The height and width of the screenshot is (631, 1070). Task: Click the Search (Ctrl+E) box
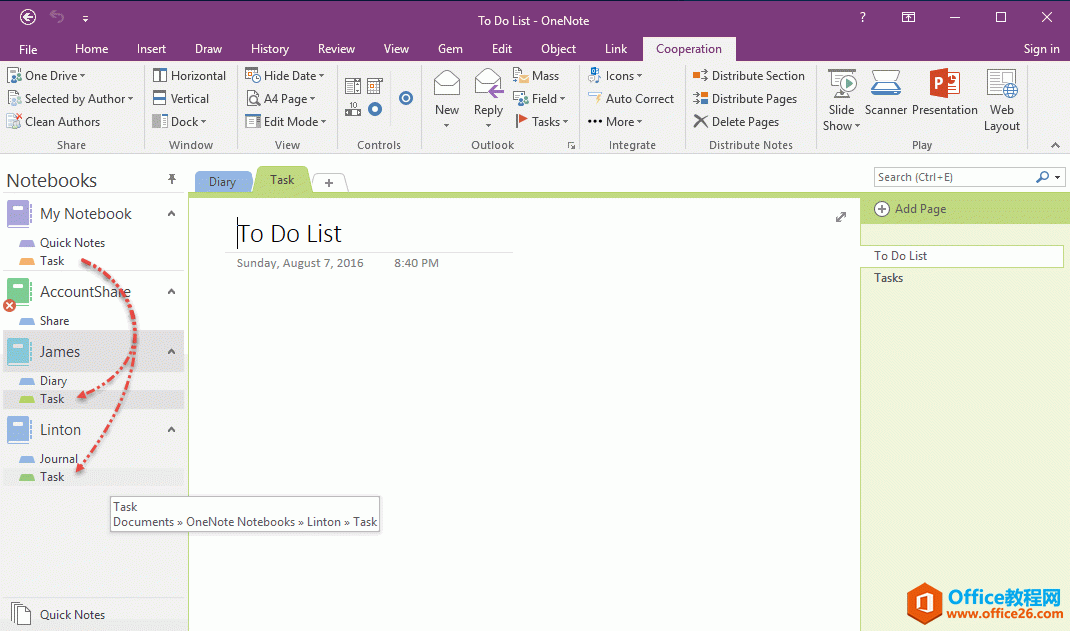coord(952,177)
